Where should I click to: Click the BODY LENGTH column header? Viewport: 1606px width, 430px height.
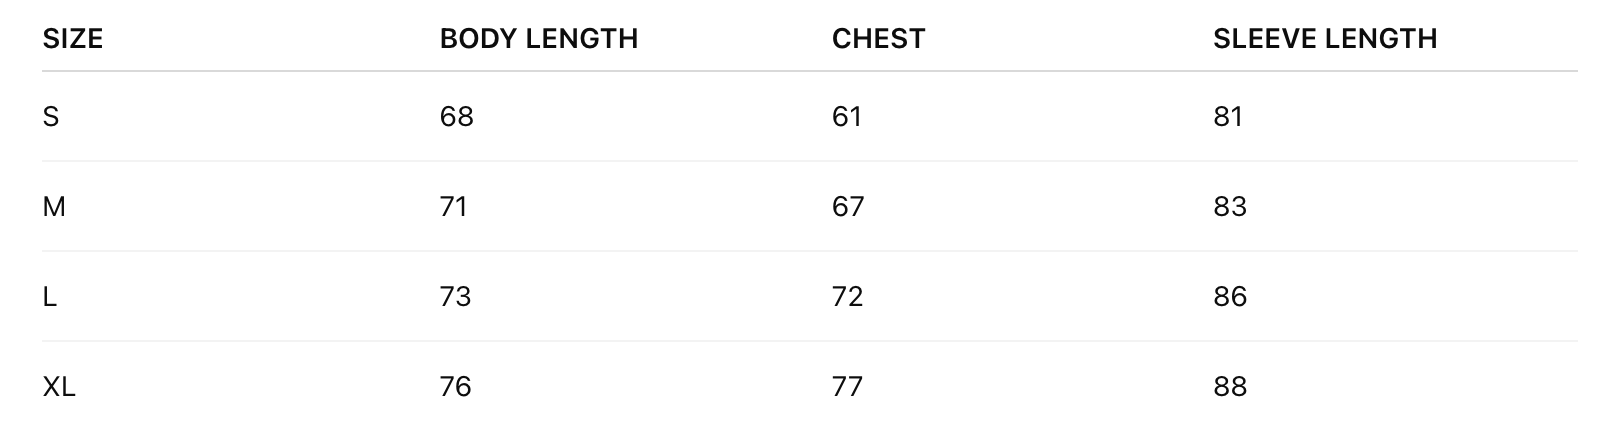538,39
